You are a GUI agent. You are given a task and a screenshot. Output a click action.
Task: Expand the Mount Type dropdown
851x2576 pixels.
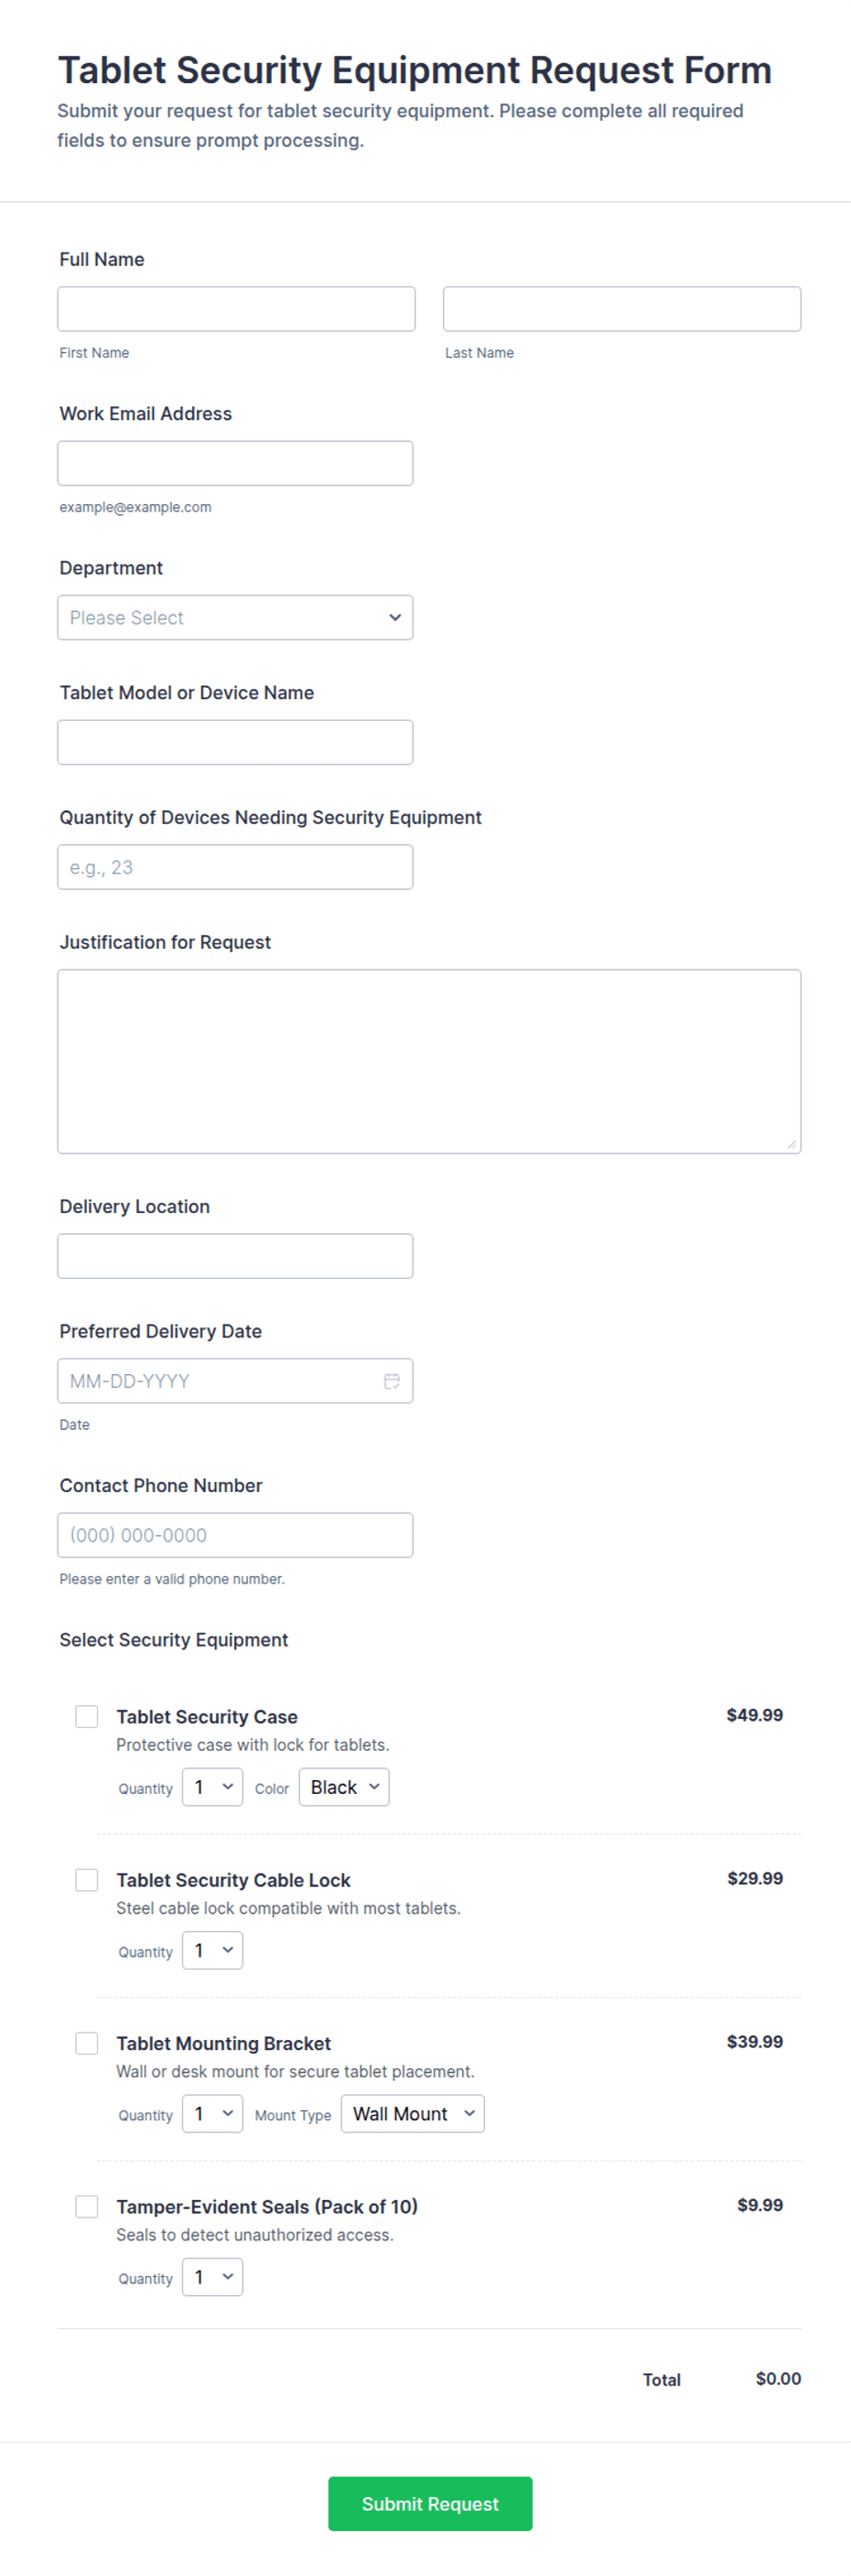pos(412,2113)
